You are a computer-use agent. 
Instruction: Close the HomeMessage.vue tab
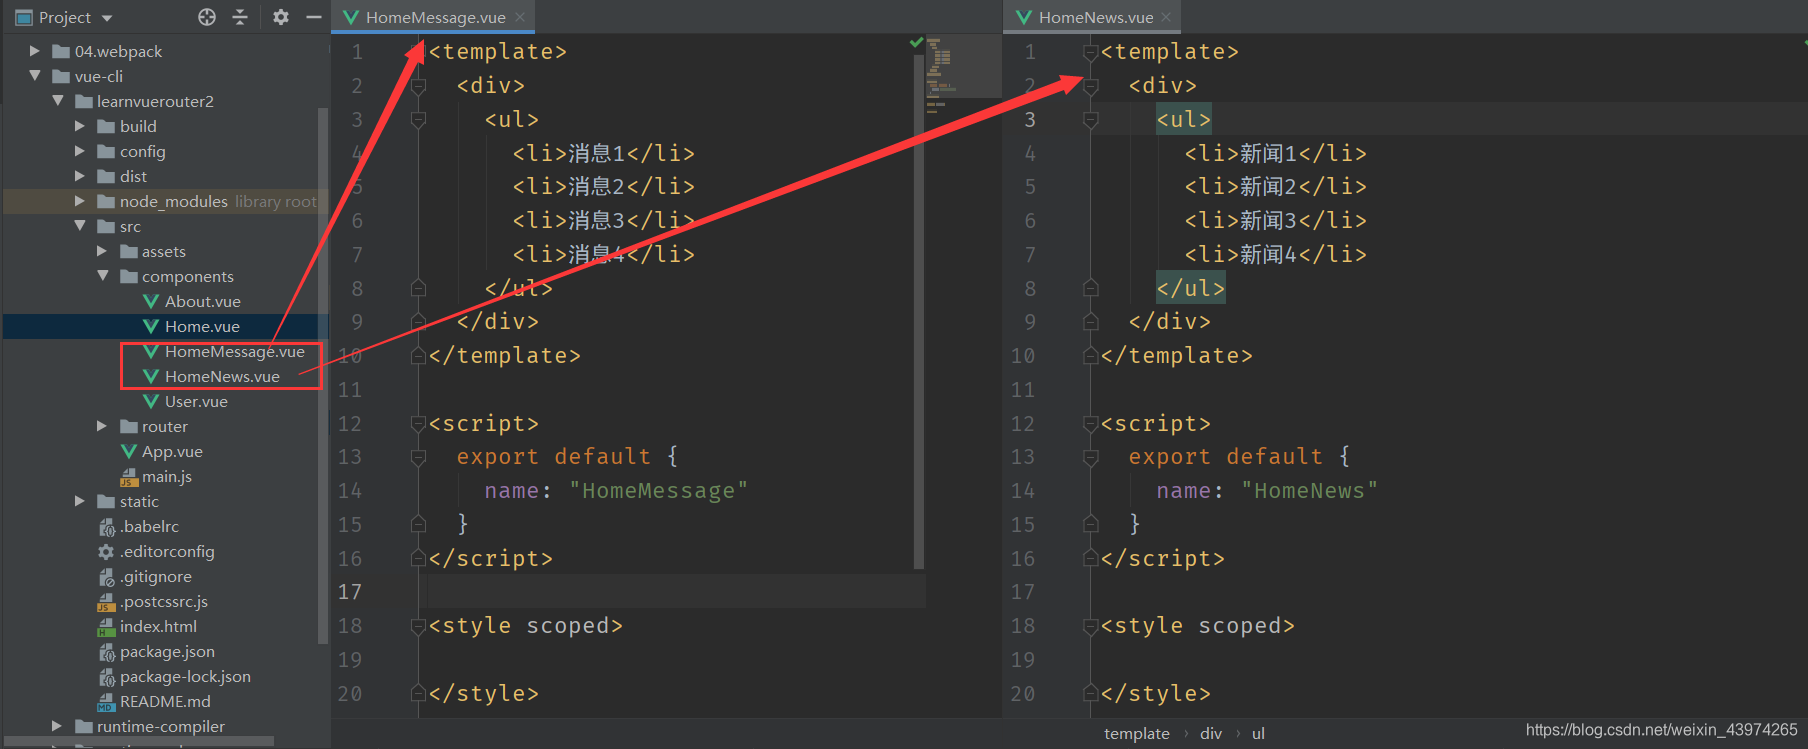pos(520,17)
